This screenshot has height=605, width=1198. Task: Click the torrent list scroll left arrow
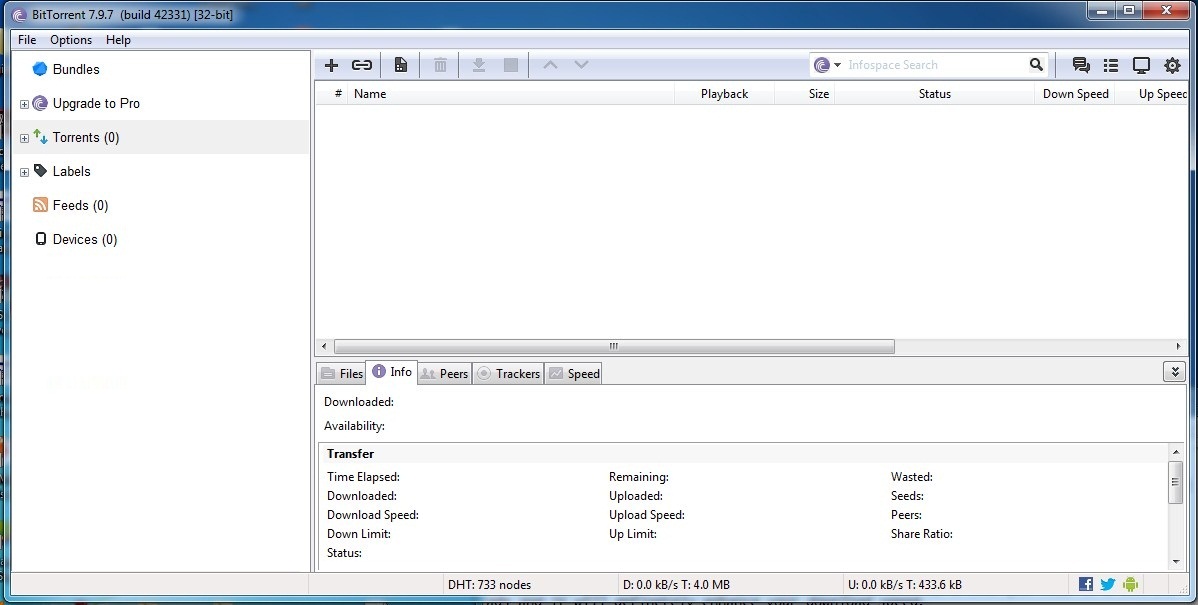pos(324,346)
